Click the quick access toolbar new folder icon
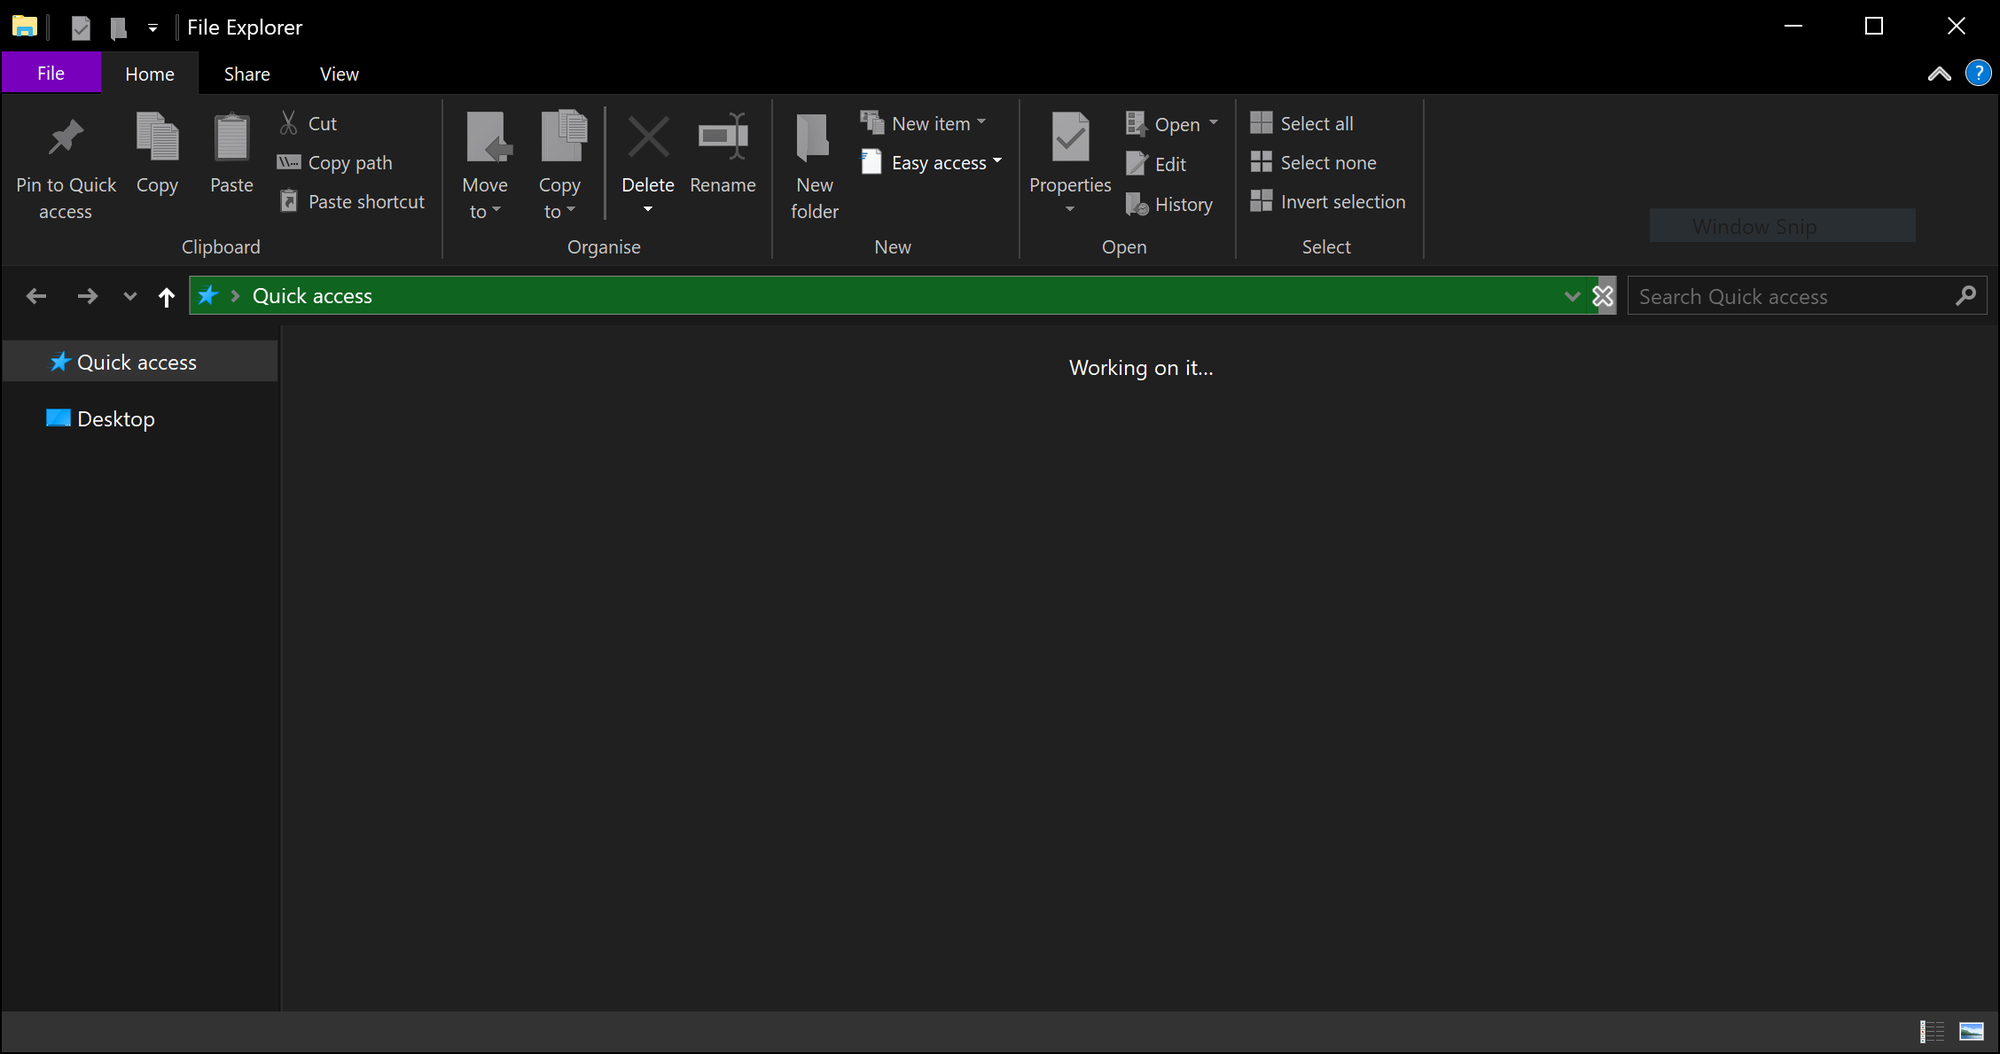The width and height of the screenshot is (2000, 1054). pyautogui.click(x=118, y=27)
